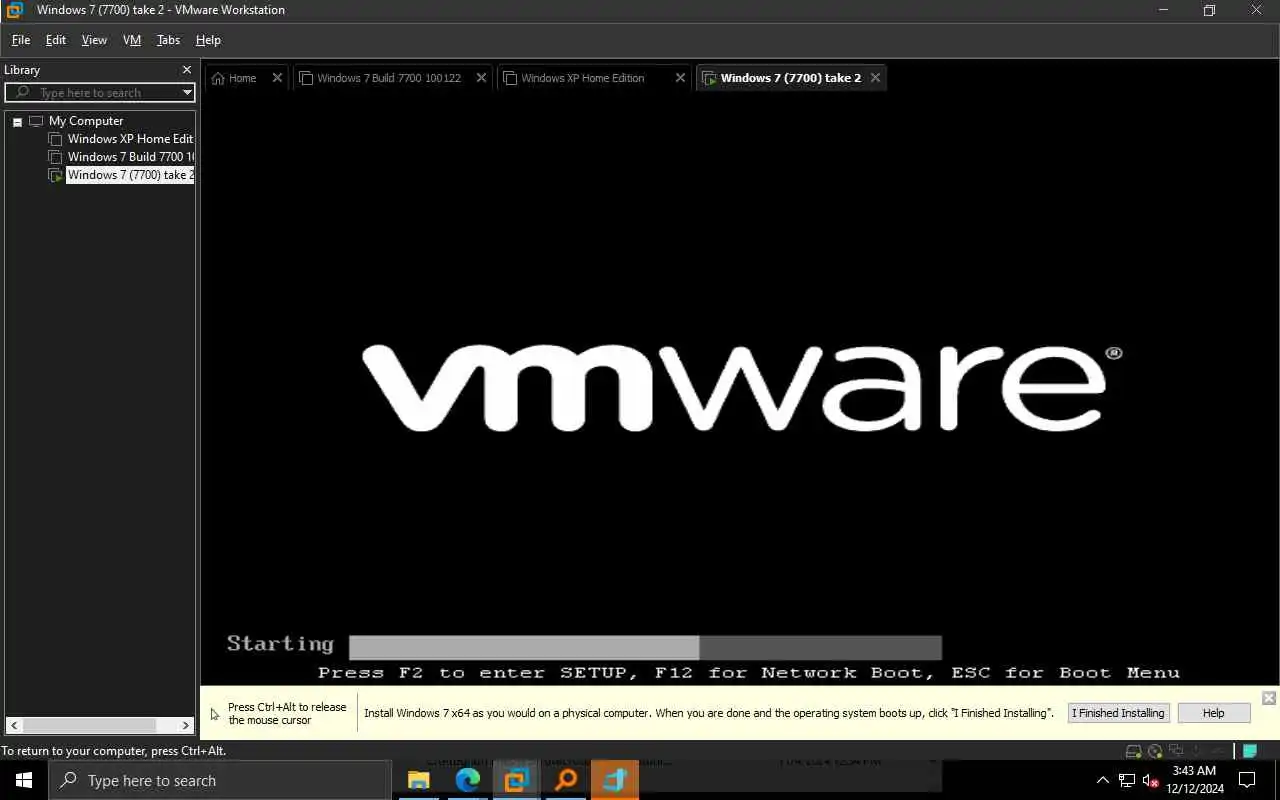Image resolution: width=1280 pixels, height=800 pixels.
Task: Open the Tabs menu
Action: coord(168,40)
